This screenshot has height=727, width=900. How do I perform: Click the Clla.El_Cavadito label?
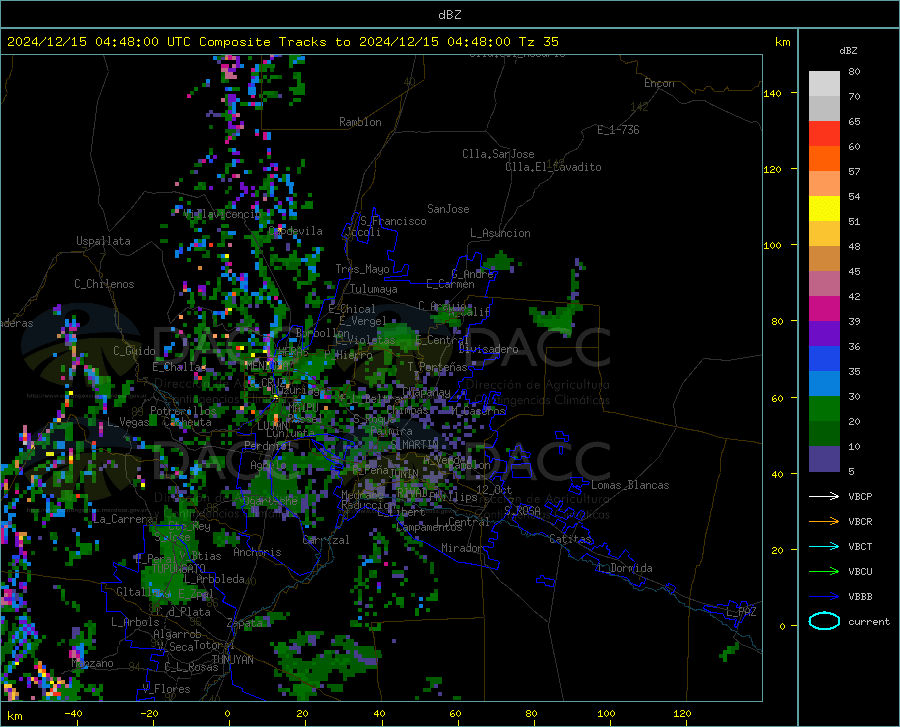[553, 167]
